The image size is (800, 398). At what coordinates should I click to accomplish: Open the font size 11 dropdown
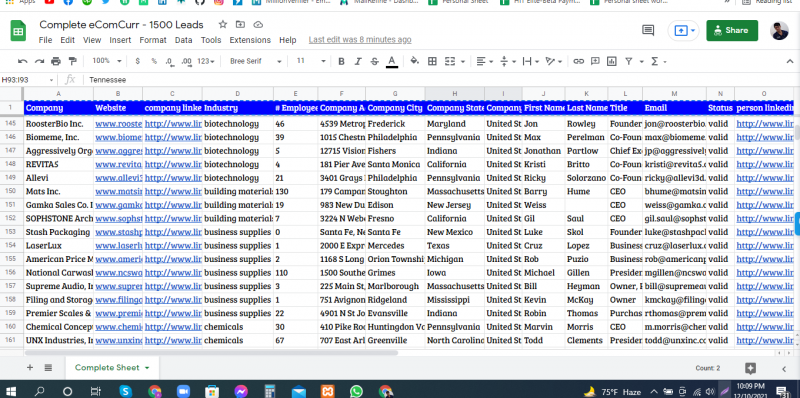tap(311, 61)
